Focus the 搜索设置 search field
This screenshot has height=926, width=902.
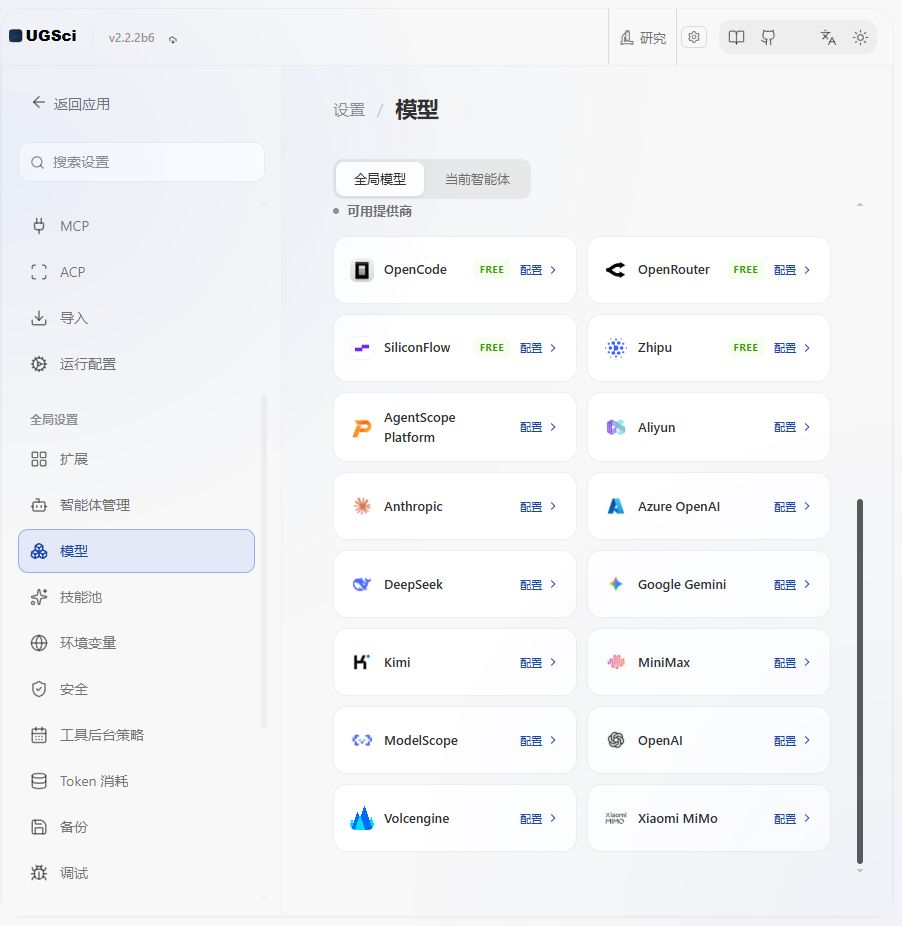(141, 162)
